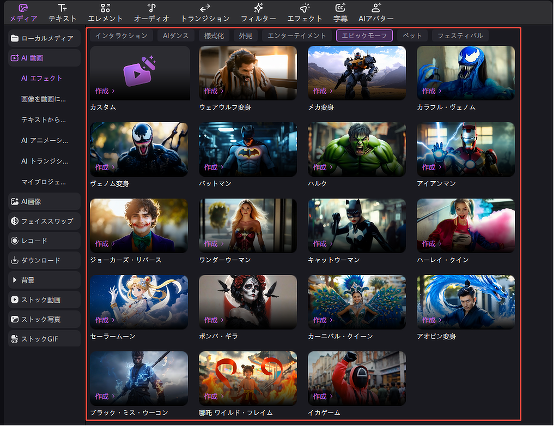Image resolution: width=554 pixels, height=426 pixels.
Task: Click 作成 on ハルク card
Action: coord(323,167)
